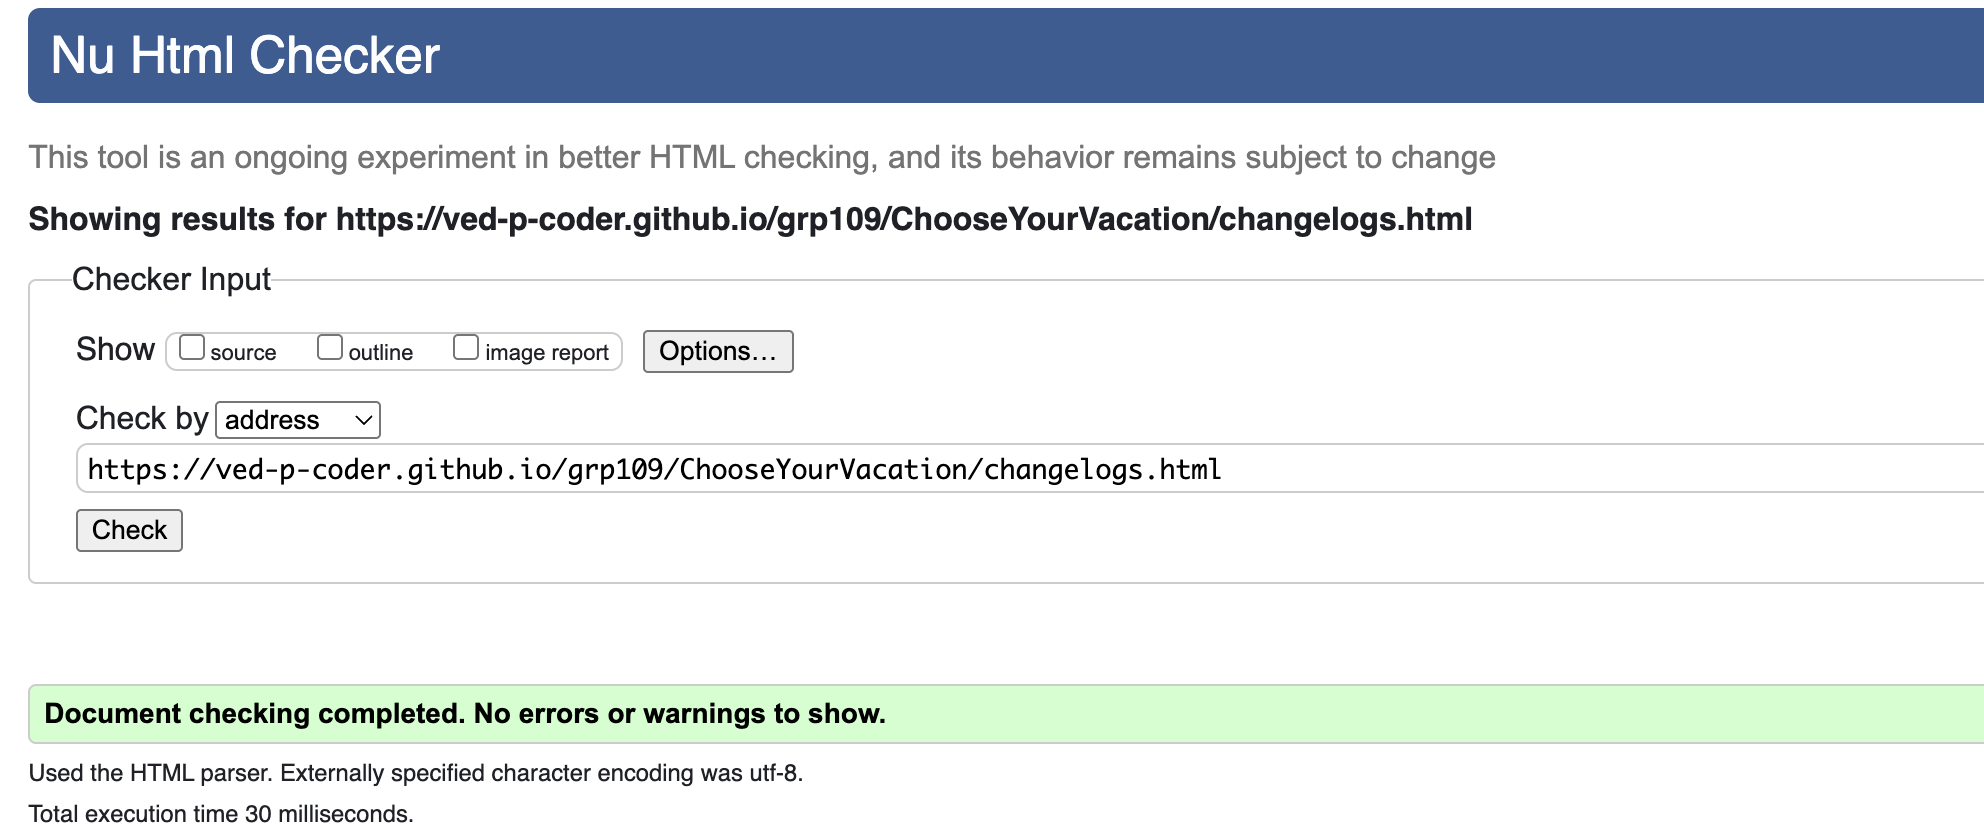Click the chevron arrow on the address selector
1984x836 pixels.
click(364, 420)
